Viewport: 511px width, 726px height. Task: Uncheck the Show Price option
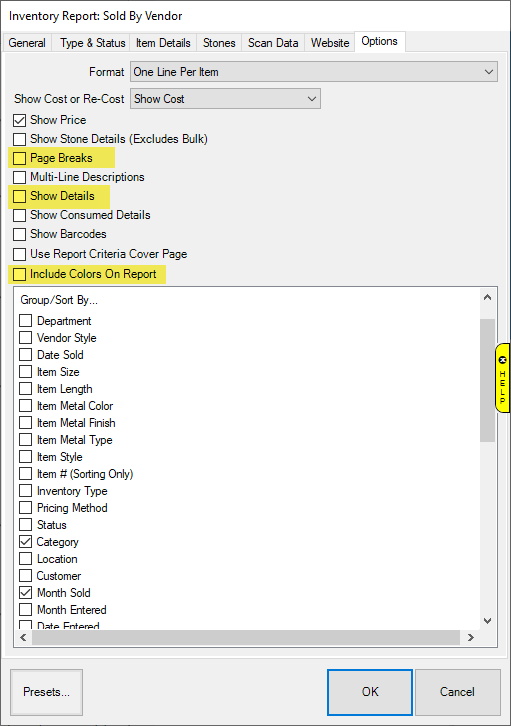pos(19,120)
